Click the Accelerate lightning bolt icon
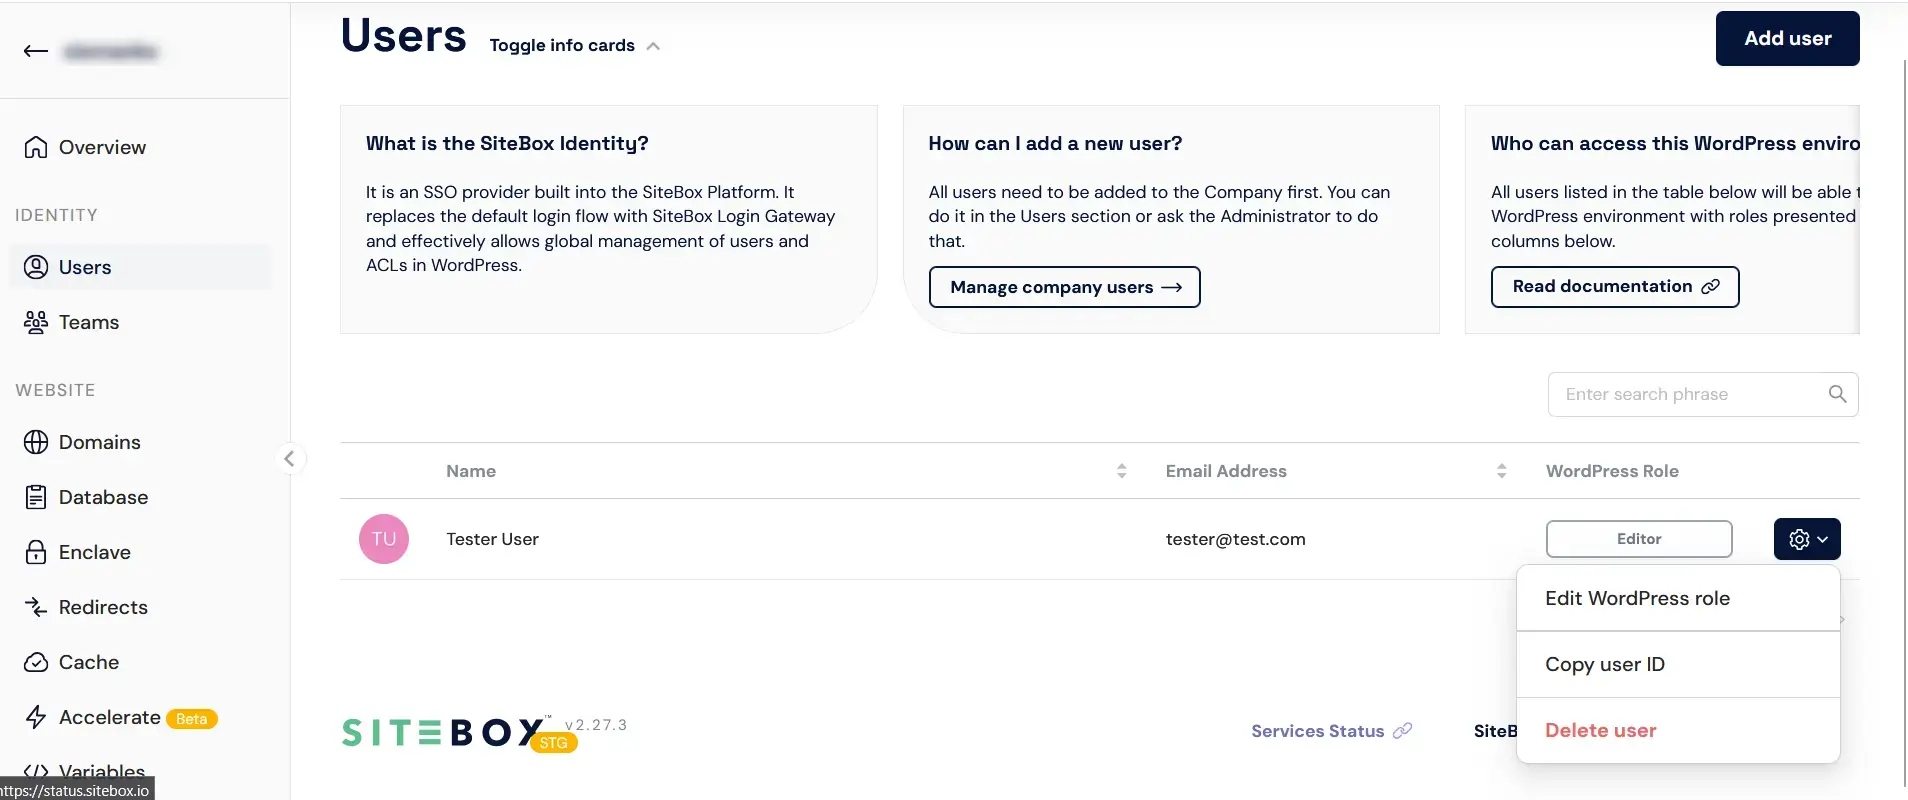1908x800 pixels. (x=36, y=717)
